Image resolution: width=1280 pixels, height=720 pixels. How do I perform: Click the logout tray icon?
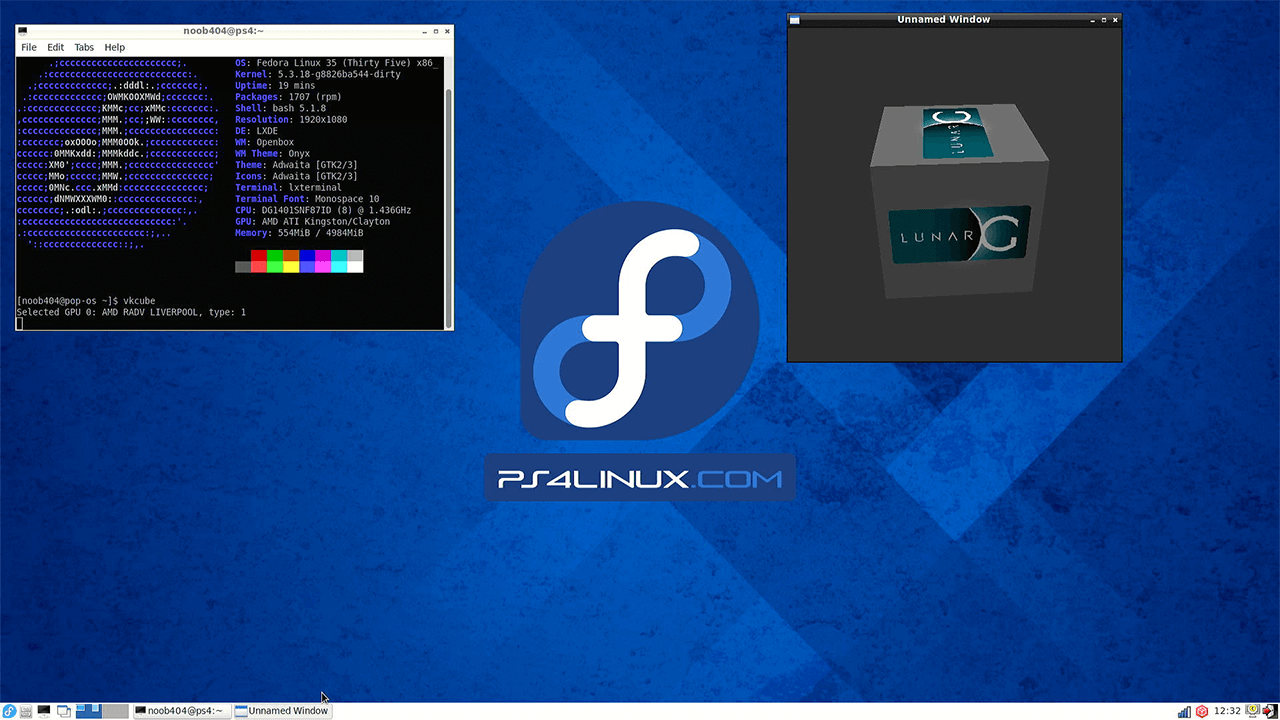click(1269, 712)
